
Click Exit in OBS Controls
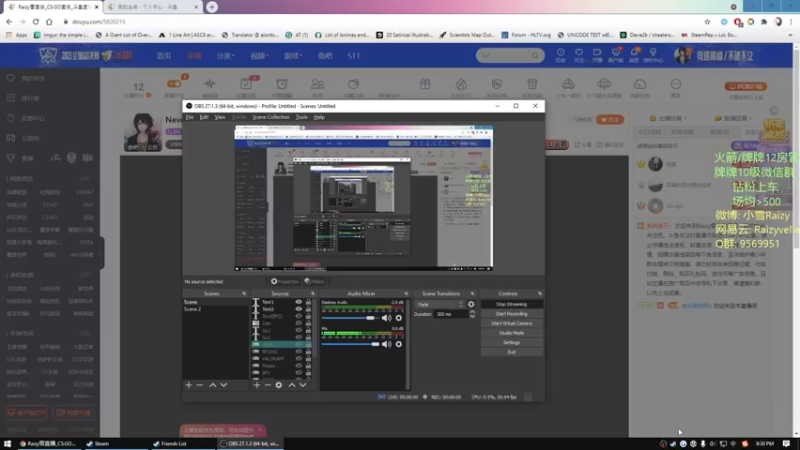click(511, 352)
